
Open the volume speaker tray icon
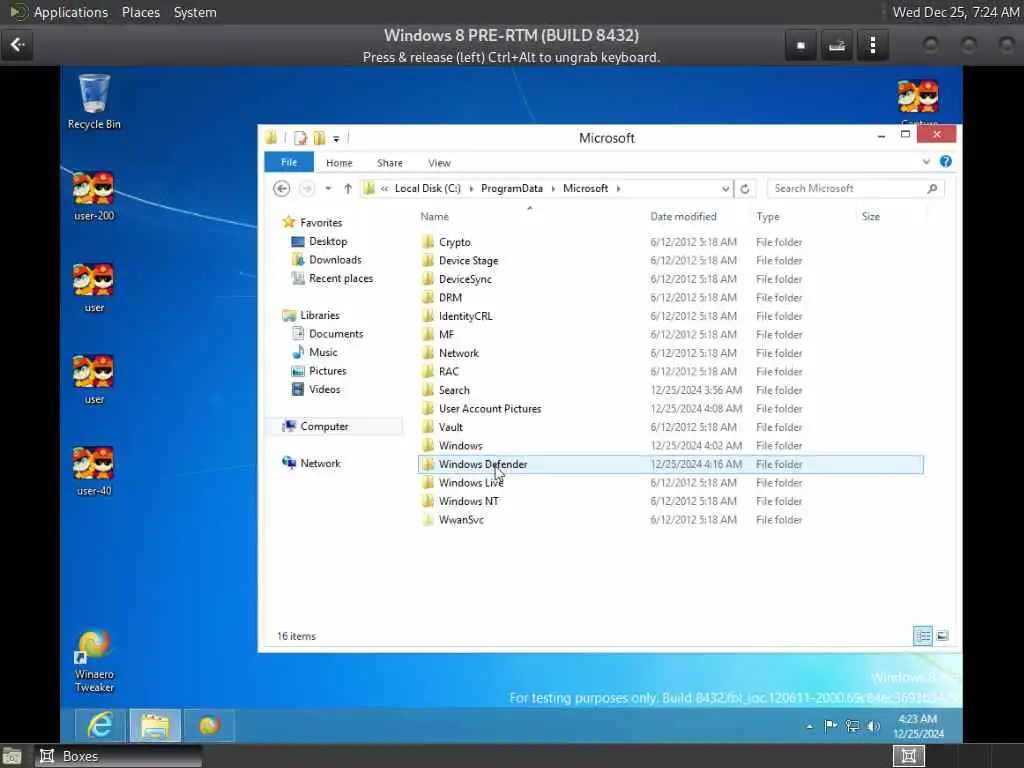[x=873, y=726]
